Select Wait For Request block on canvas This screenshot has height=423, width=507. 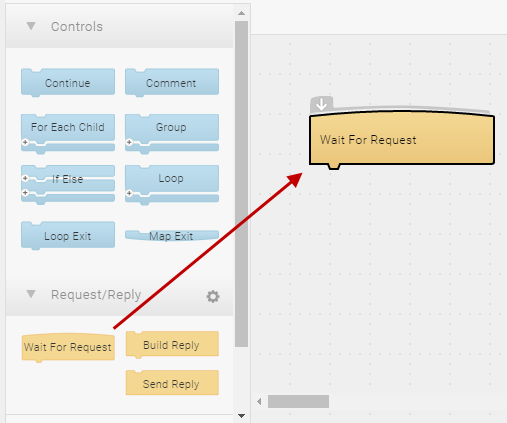coord(402,139)
